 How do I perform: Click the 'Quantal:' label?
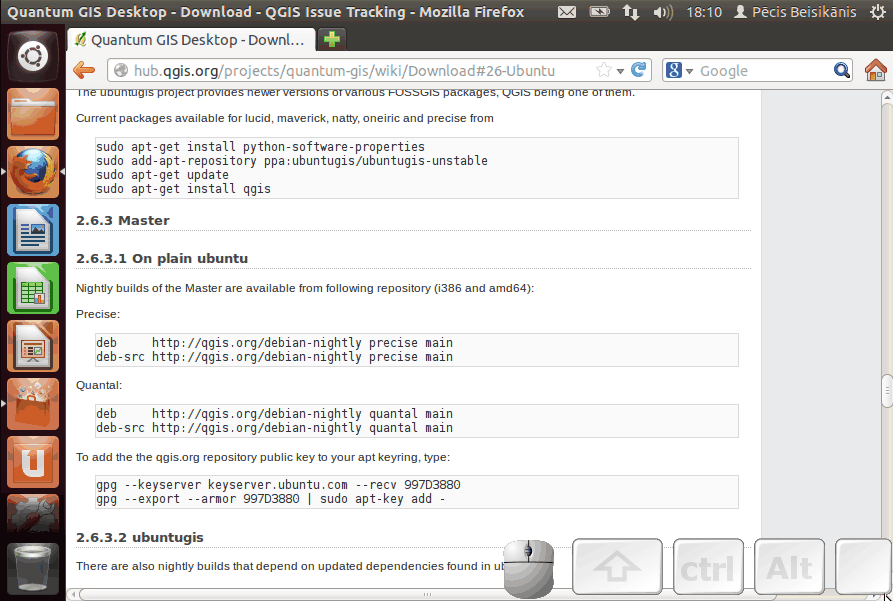pos(99,386)
